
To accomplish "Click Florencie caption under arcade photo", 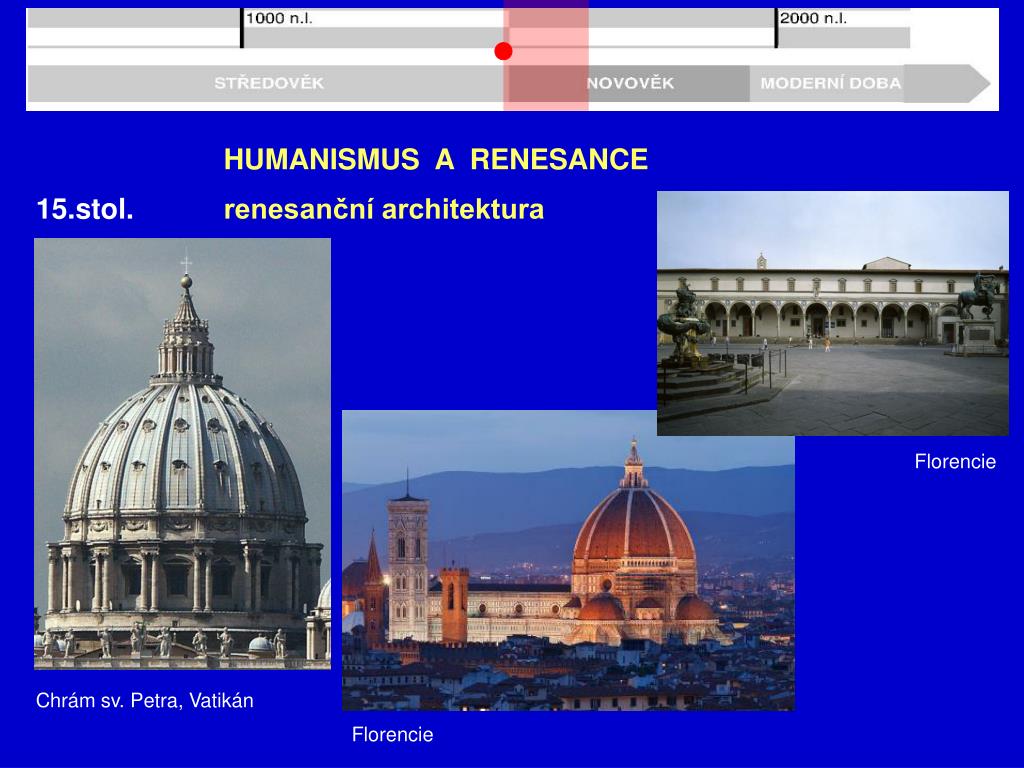I will (955, 462).
